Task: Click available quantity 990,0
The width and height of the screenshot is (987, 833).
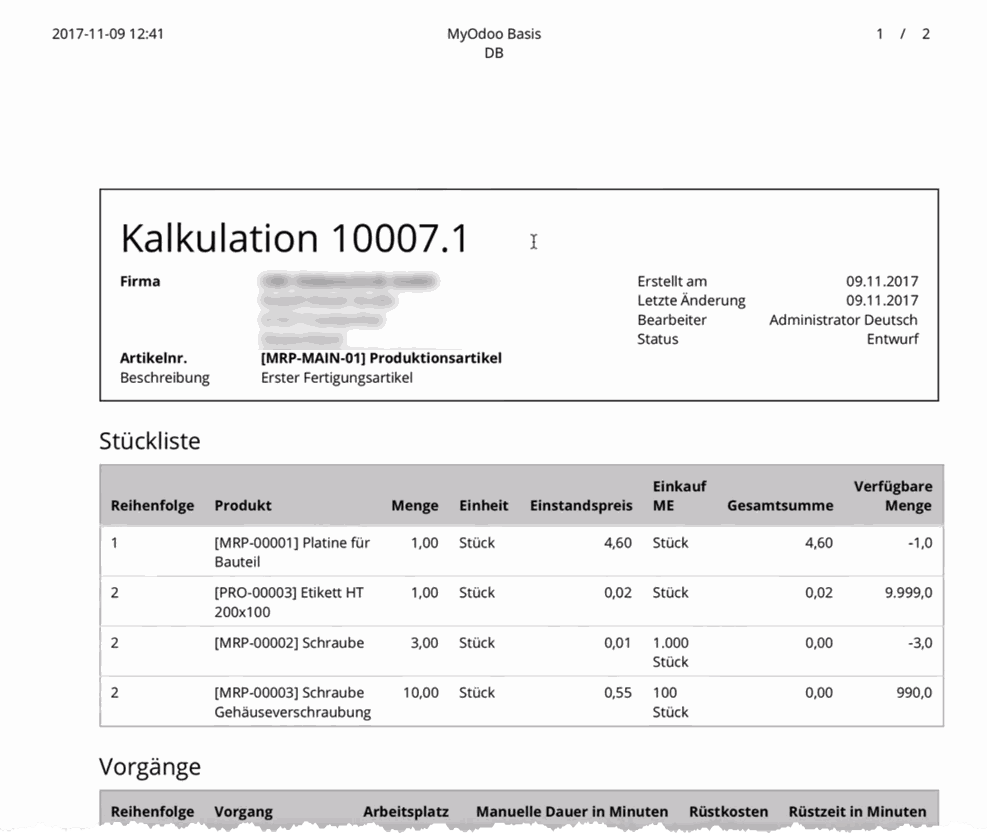Action: 914,693
